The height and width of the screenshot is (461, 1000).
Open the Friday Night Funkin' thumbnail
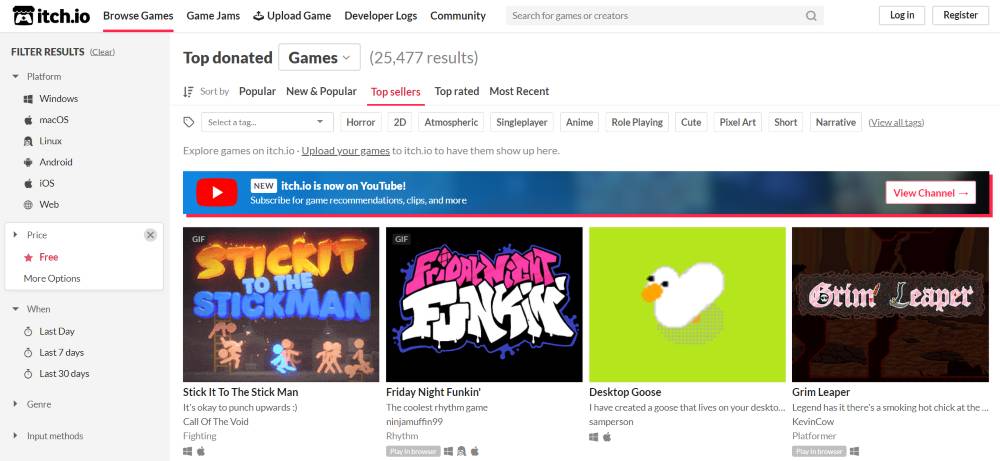point(484,305)
